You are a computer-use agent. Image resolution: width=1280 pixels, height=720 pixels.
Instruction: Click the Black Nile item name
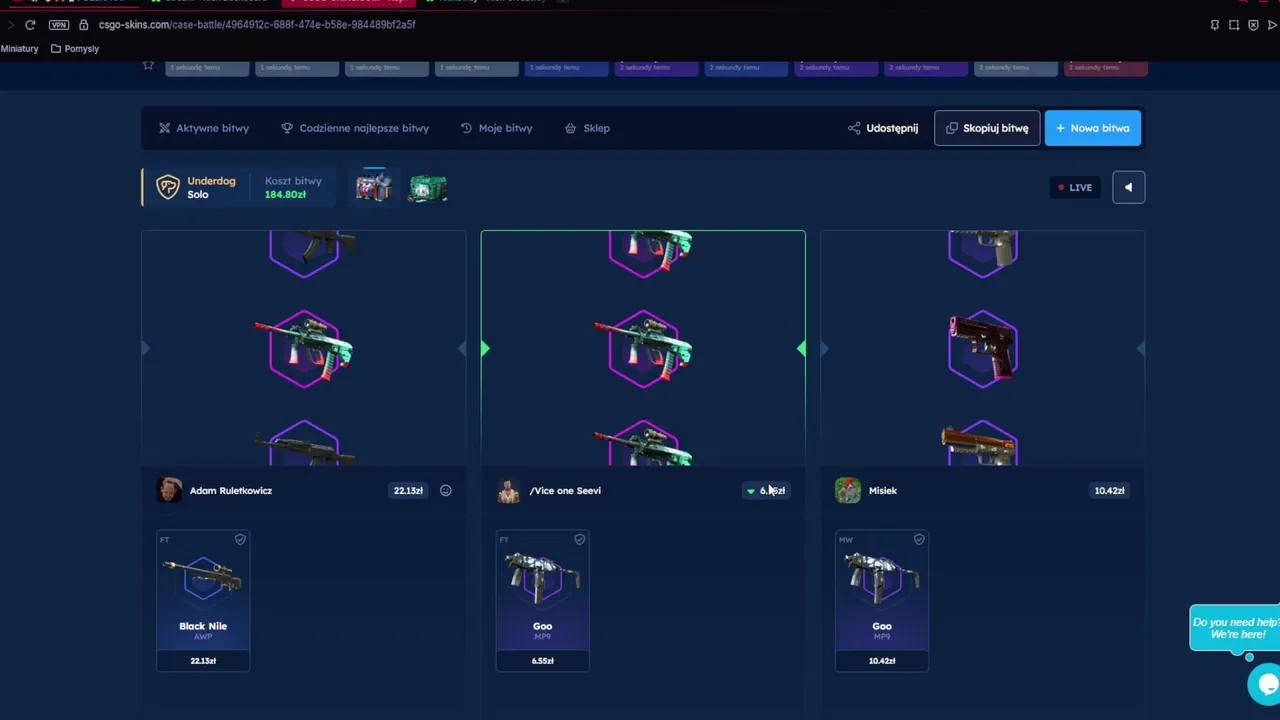(203, 626)
